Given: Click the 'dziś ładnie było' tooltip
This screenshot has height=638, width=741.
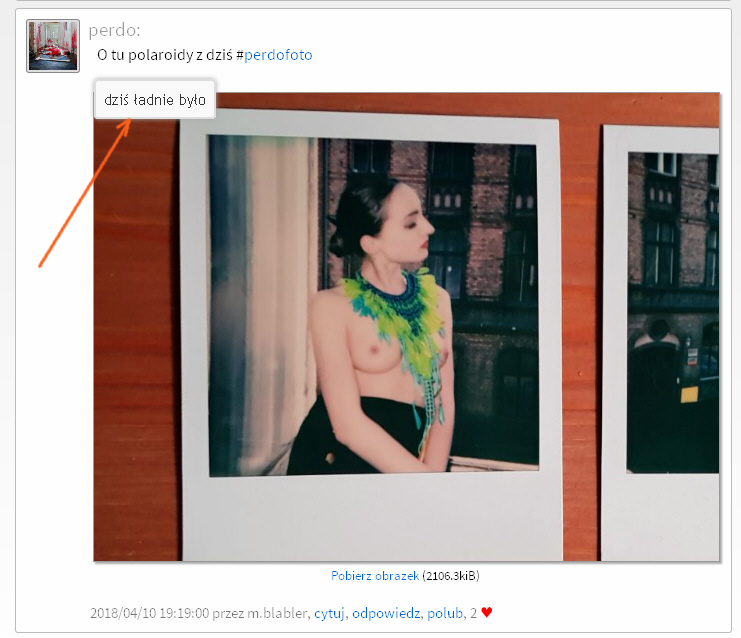Looking at the screenshot, I should tap(155, 99).
